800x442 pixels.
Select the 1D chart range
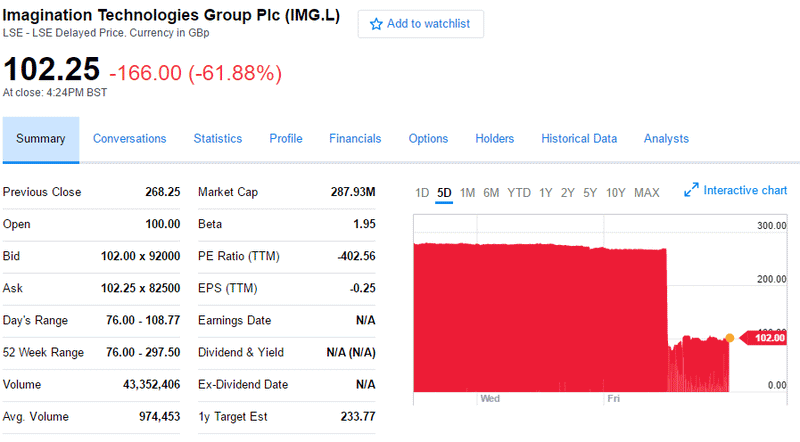click(422, 193)
